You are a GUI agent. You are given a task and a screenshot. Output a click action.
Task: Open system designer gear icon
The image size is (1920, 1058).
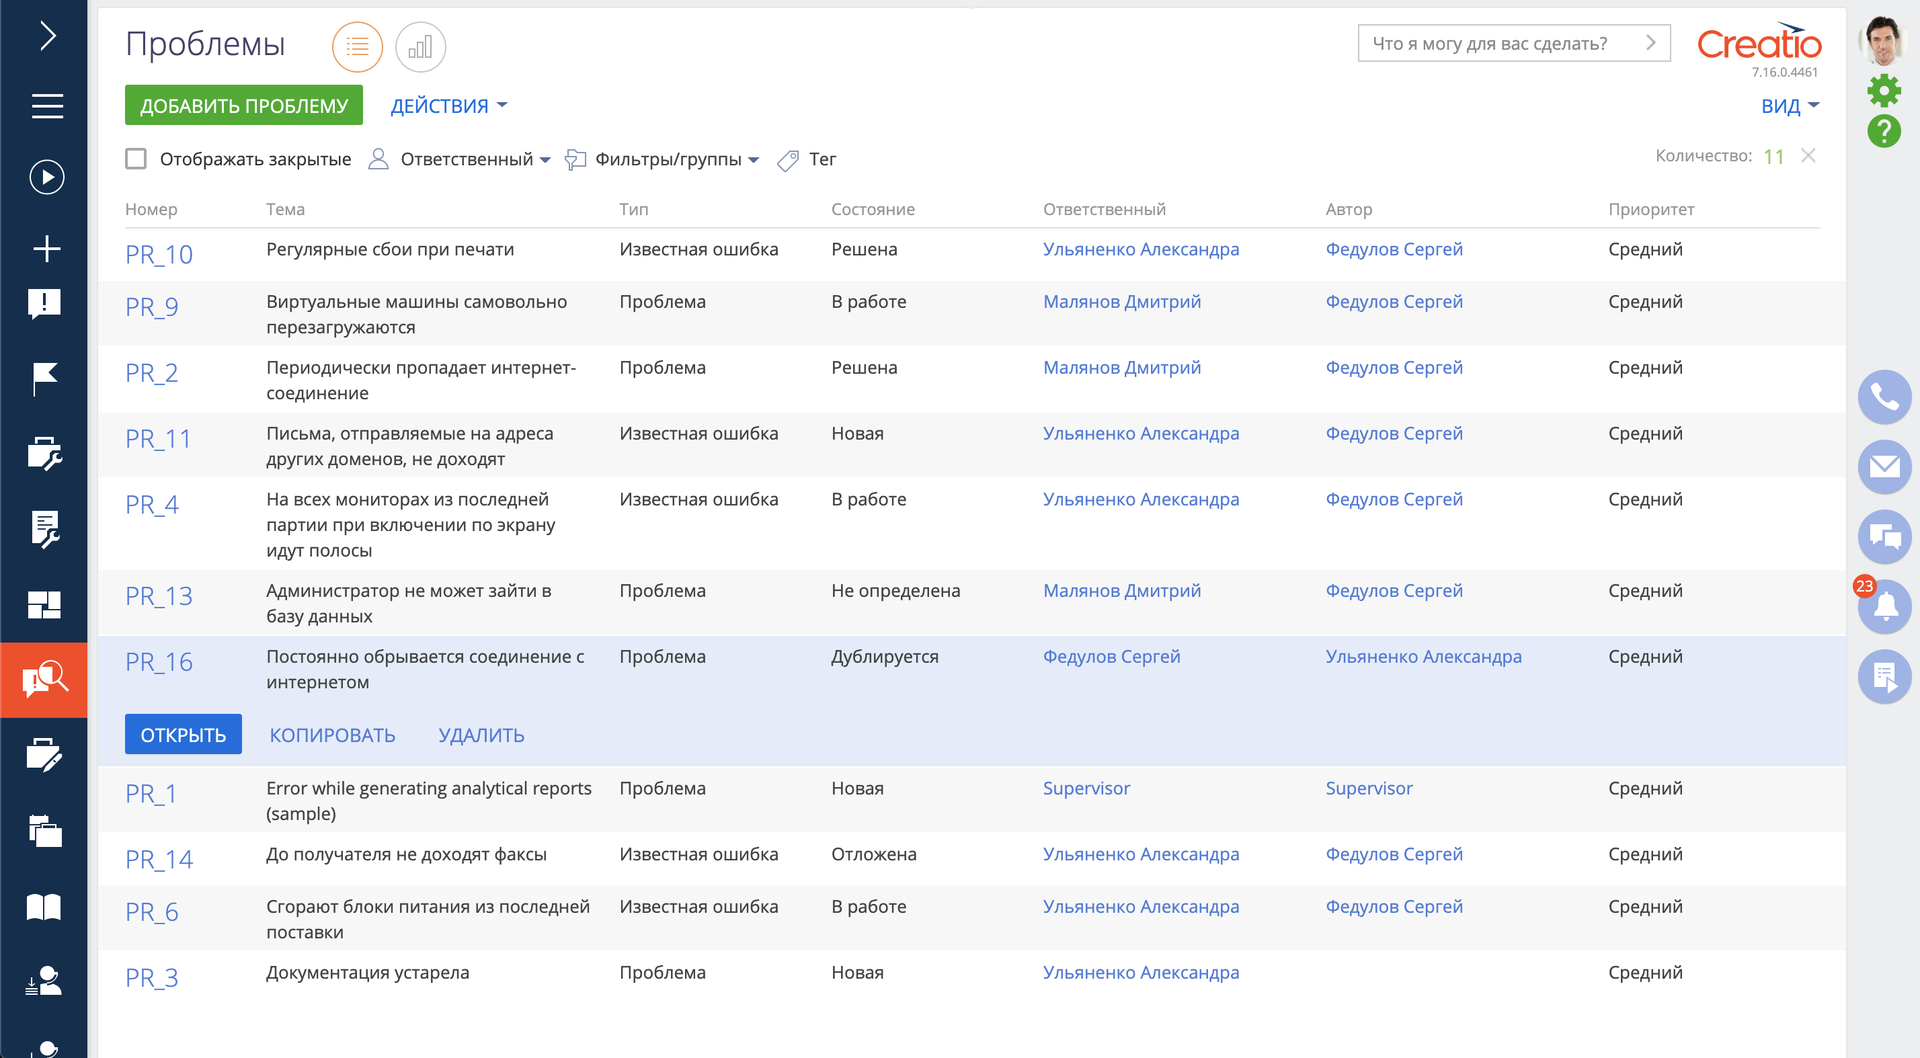(1884, 91)
